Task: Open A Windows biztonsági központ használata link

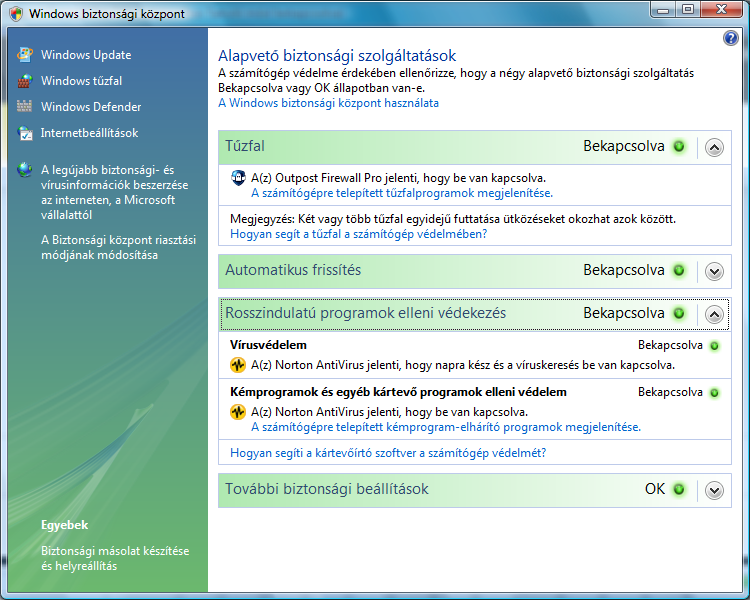Action: [x=328, y=103]
